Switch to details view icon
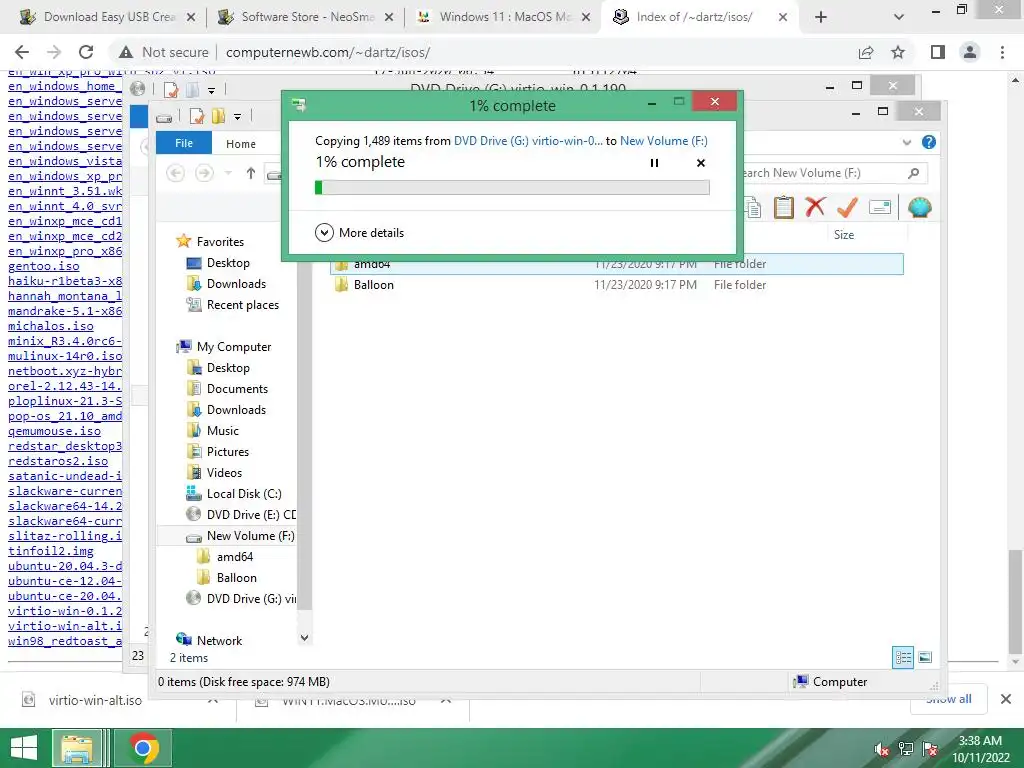 click(903, 657)
